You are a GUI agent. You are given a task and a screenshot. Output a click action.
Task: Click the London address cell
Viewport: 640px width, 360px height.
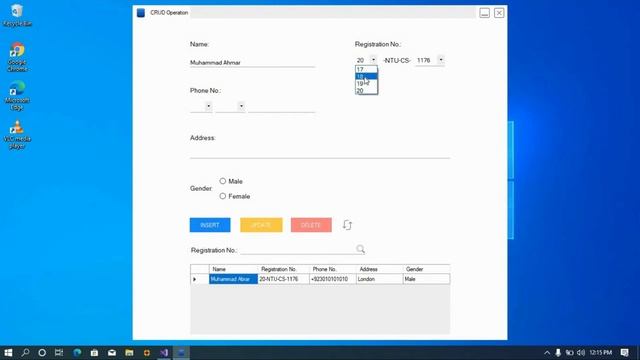click(379, 279)
